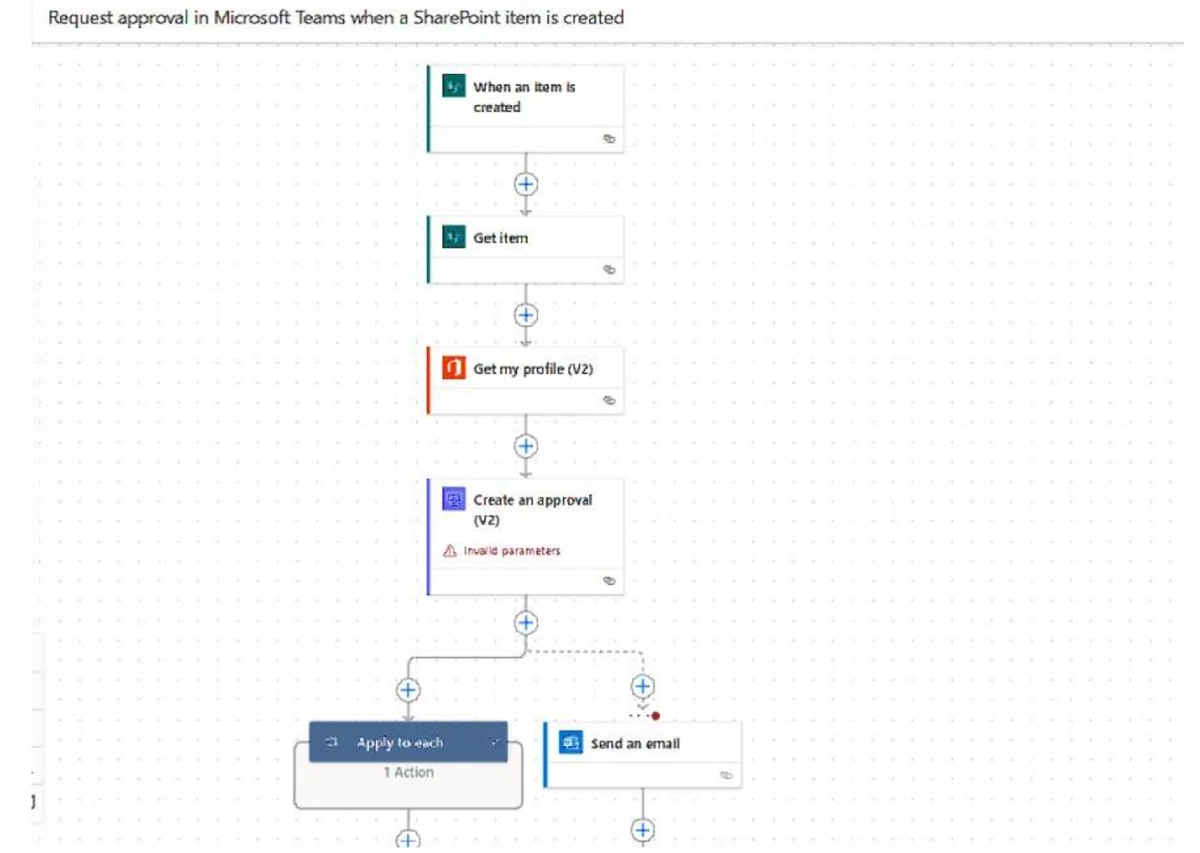Select the Send an email action card

(643, 755)
